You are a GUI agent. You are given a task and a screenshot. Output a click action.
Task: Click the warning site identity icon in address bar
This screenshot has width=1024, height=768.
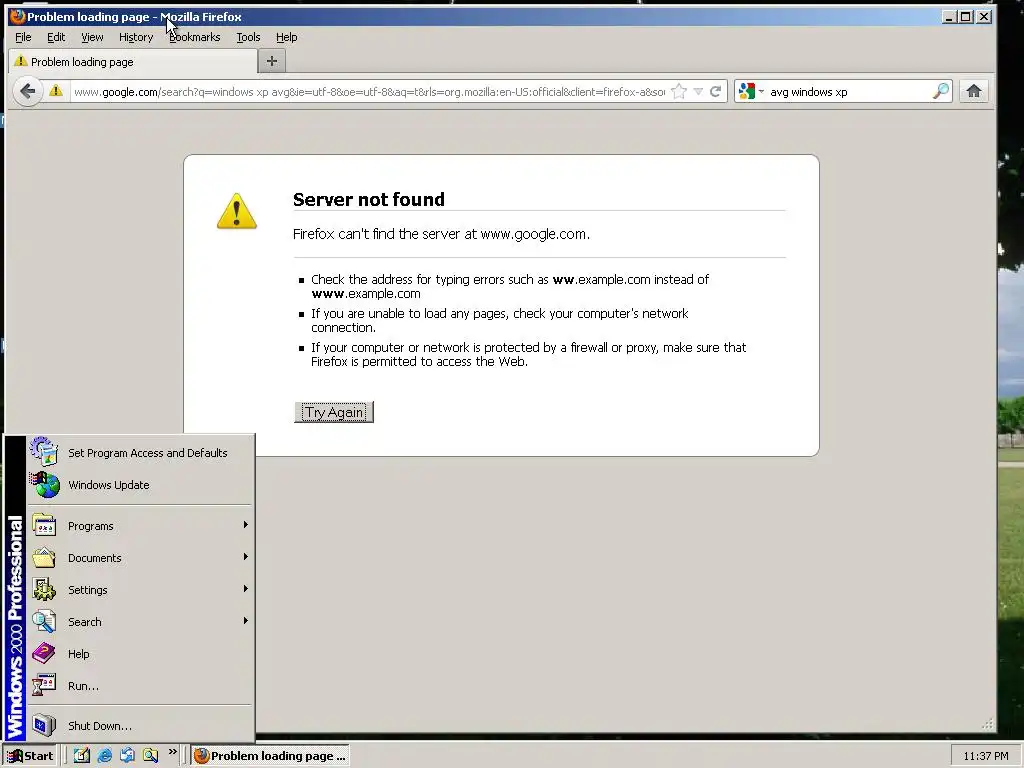[56, 91]
